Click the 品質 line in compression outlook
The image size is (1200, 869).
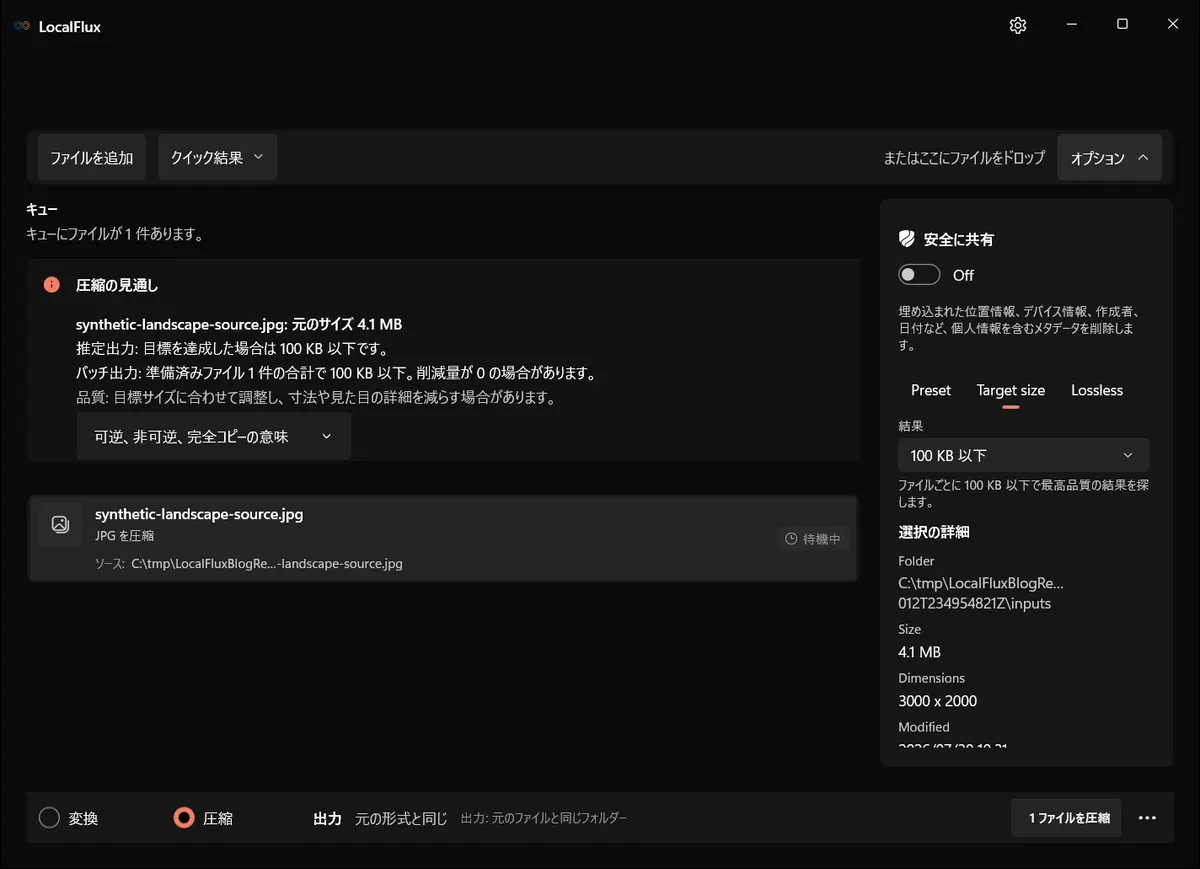coord(316,397)
